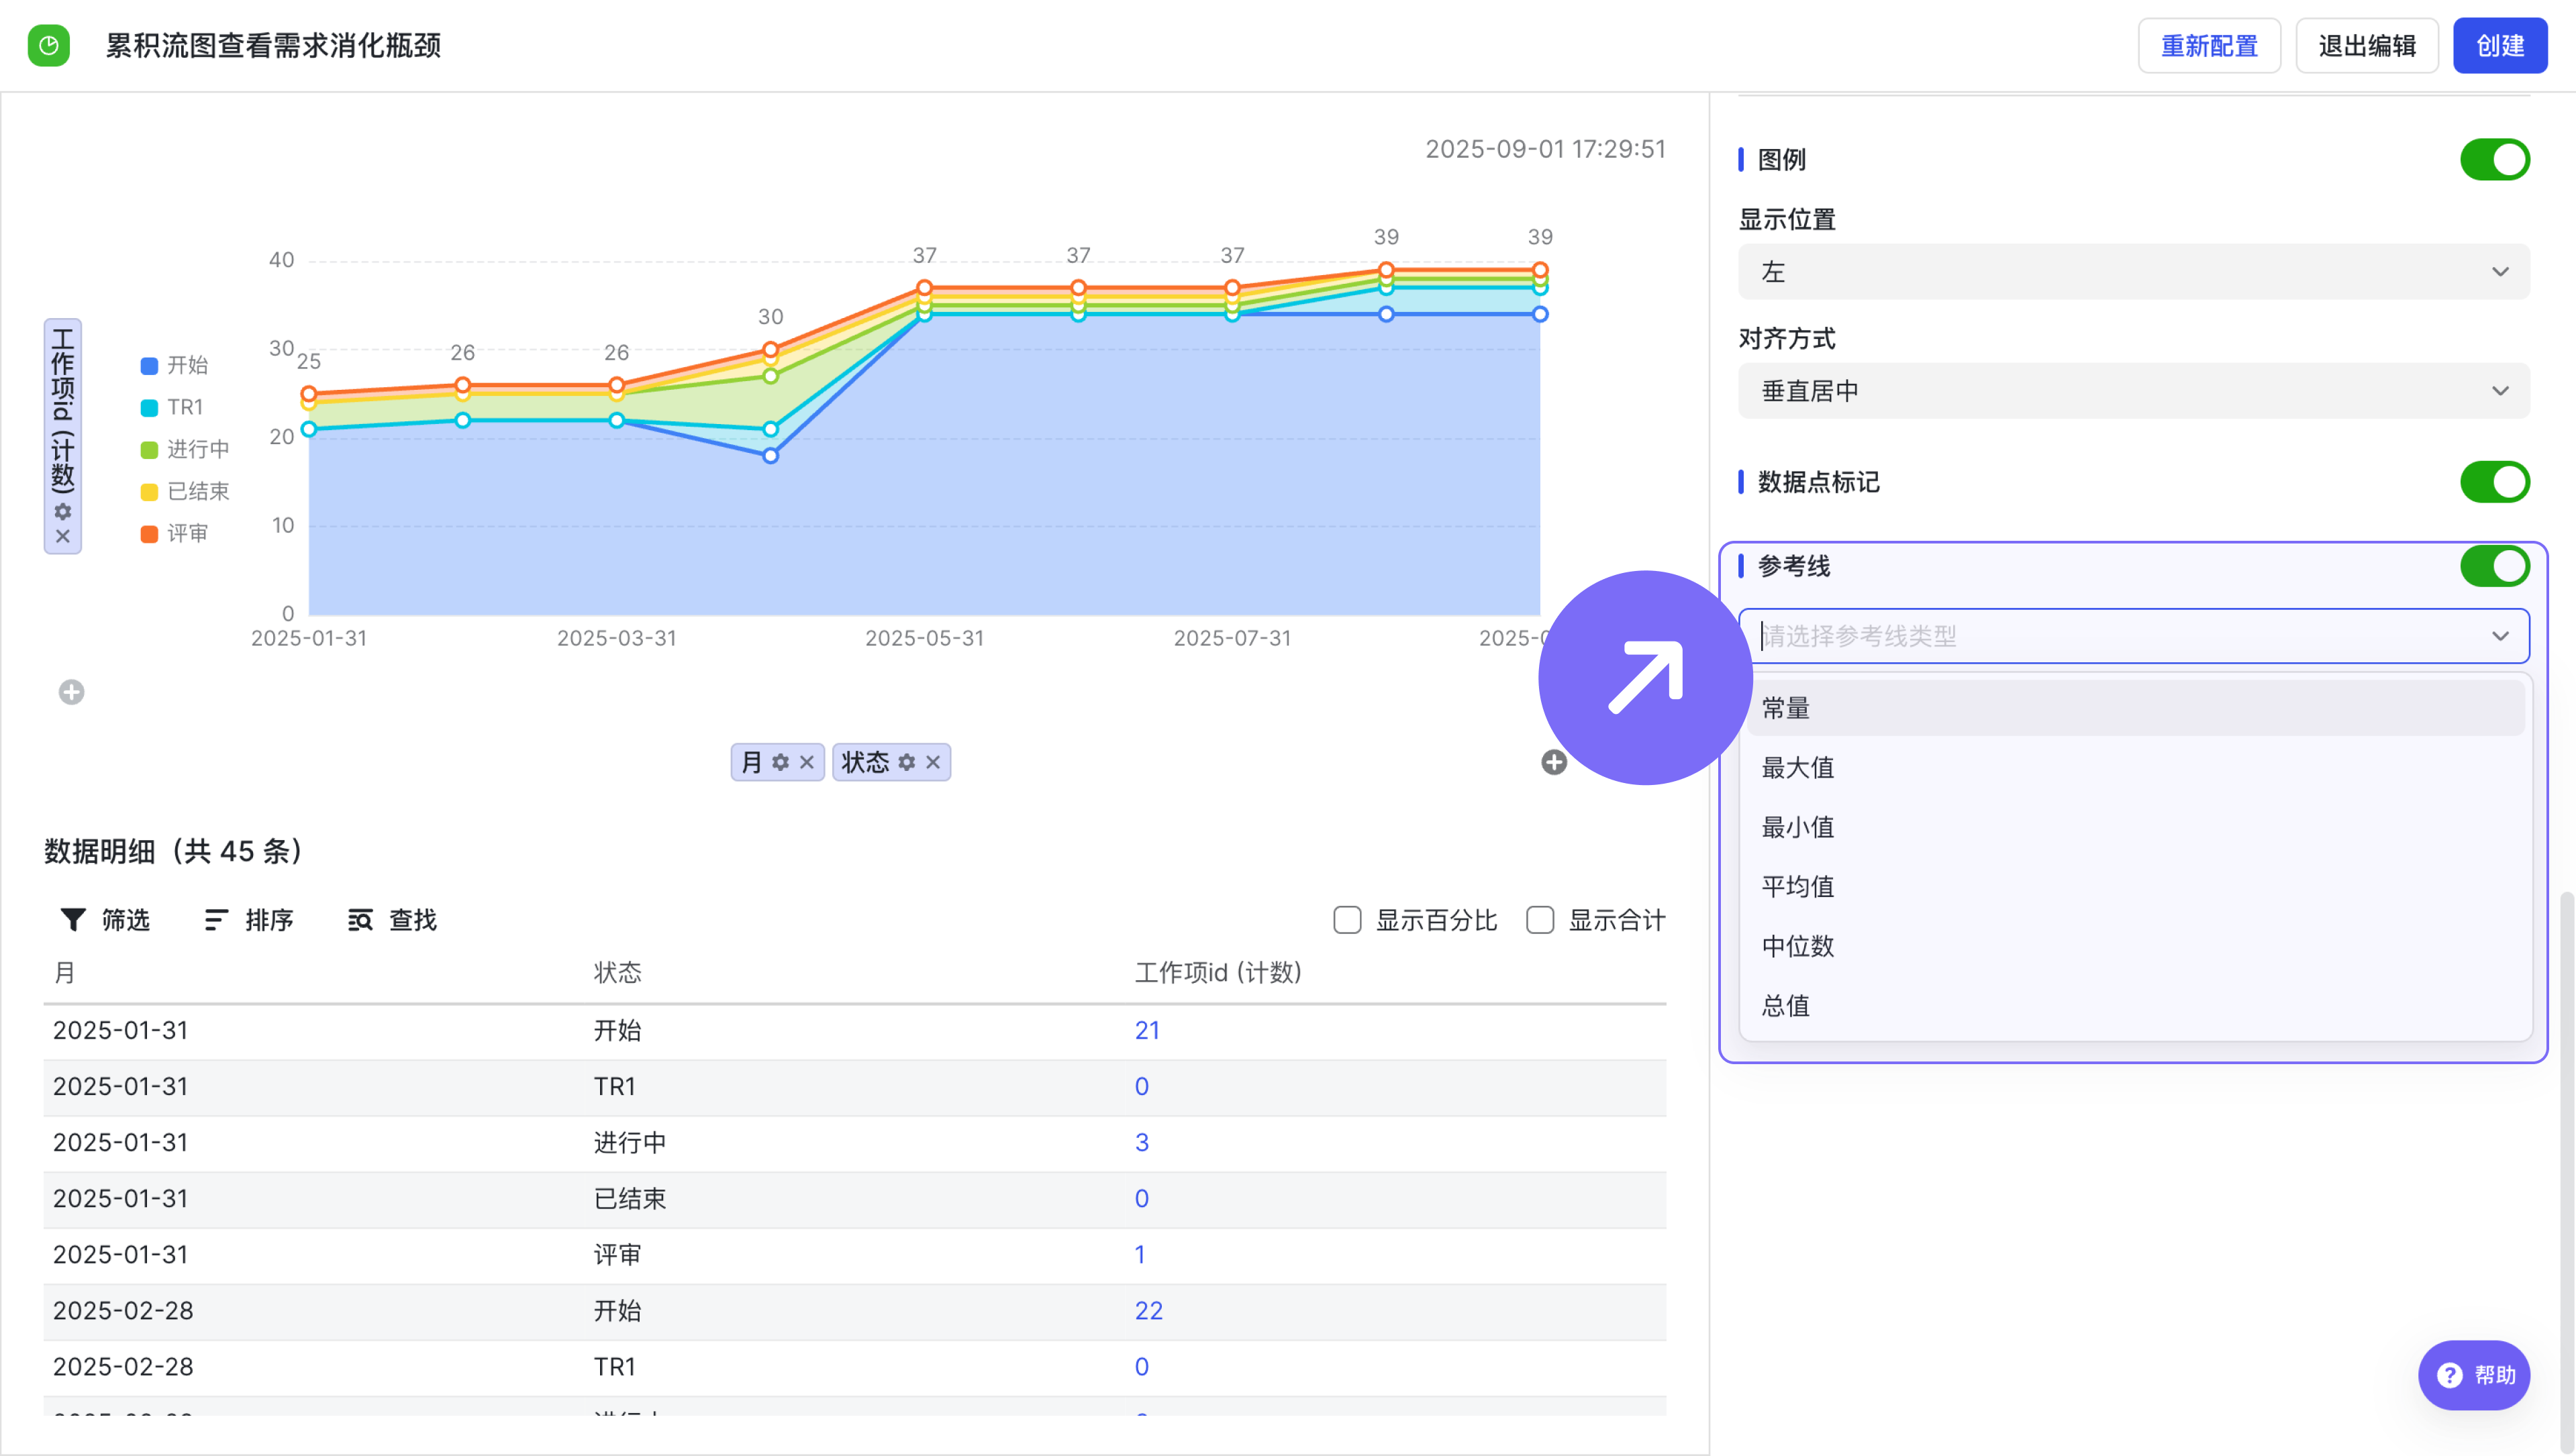Click the timestamp 2025-09-01 17:29:51
Screen dimensions: 2576x1456
(1545, 149)
